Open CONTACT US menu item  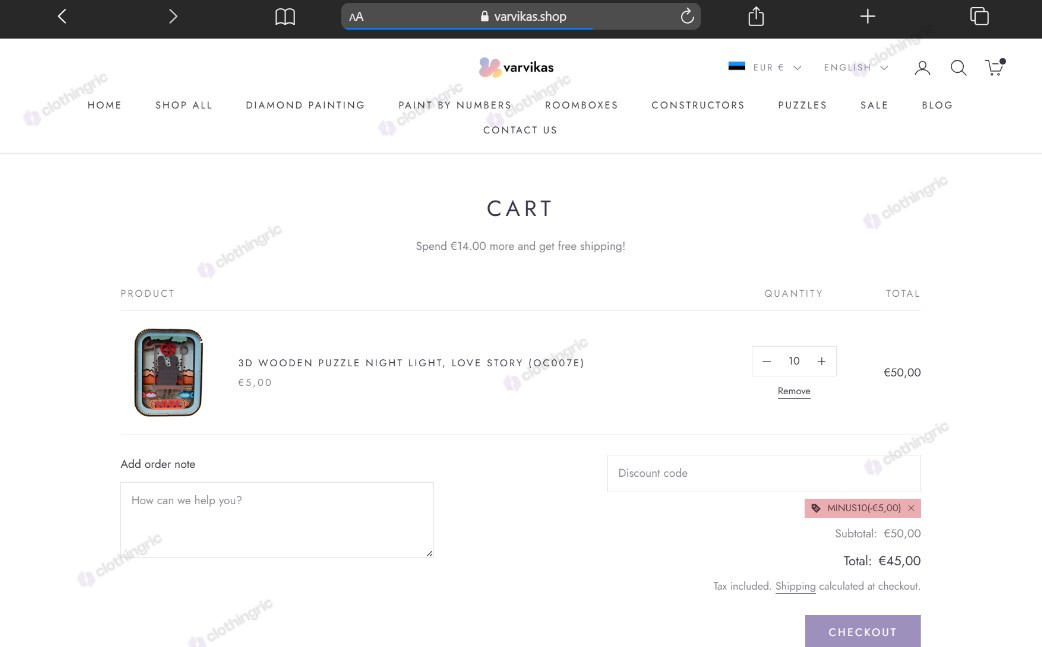coord(520,130)
